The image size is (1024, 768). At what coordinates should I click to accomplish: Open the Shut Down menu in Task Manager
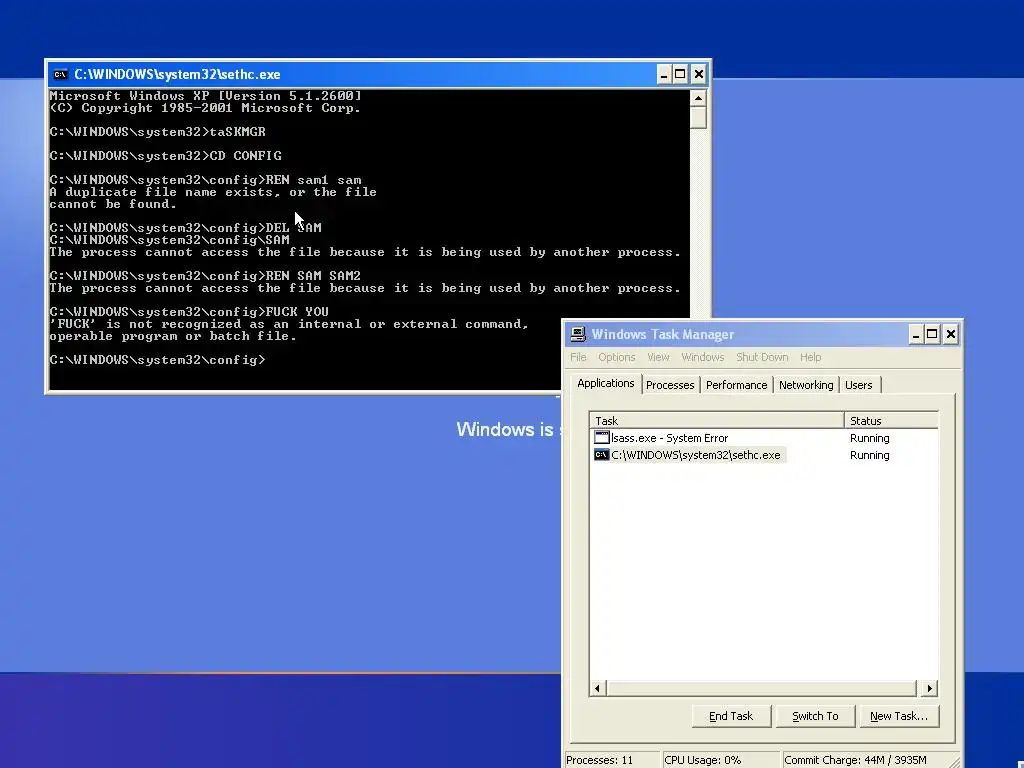pos(762,357)
